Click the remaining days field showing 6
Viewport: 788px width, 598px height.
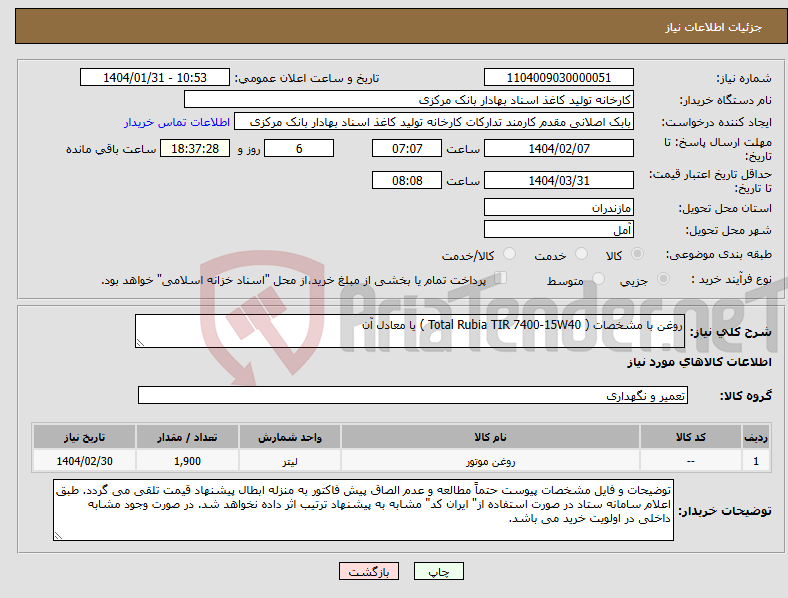(299, 148)
